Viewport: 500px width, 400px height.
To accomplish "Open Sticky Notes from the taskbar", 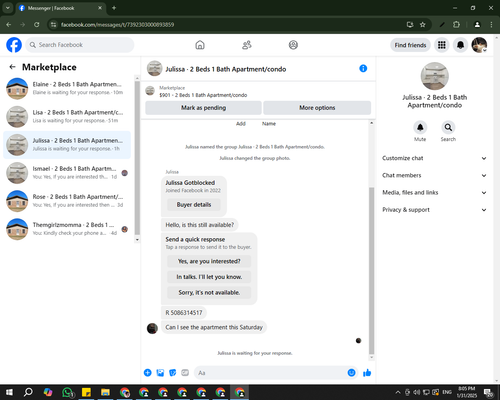I will click(86, 392).
